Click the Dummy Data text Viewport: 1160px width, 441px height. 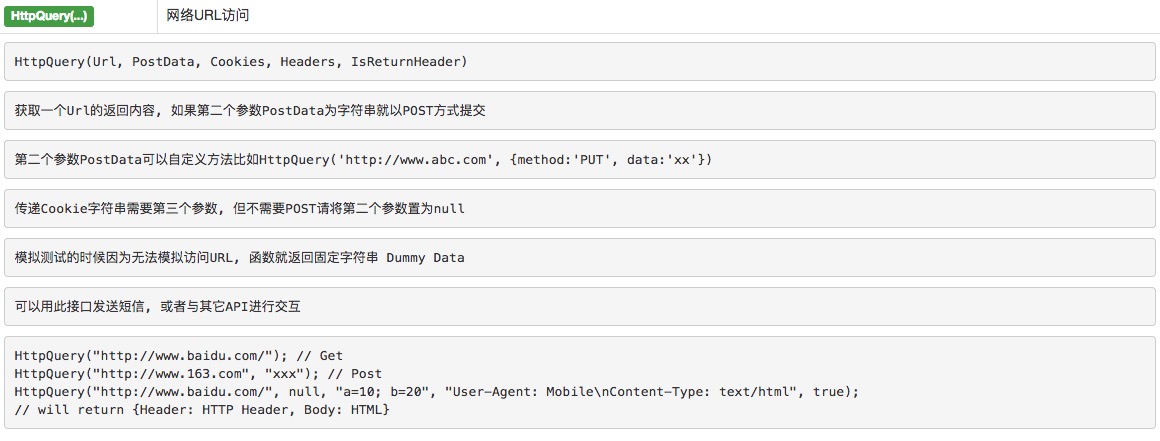(425, 257)
